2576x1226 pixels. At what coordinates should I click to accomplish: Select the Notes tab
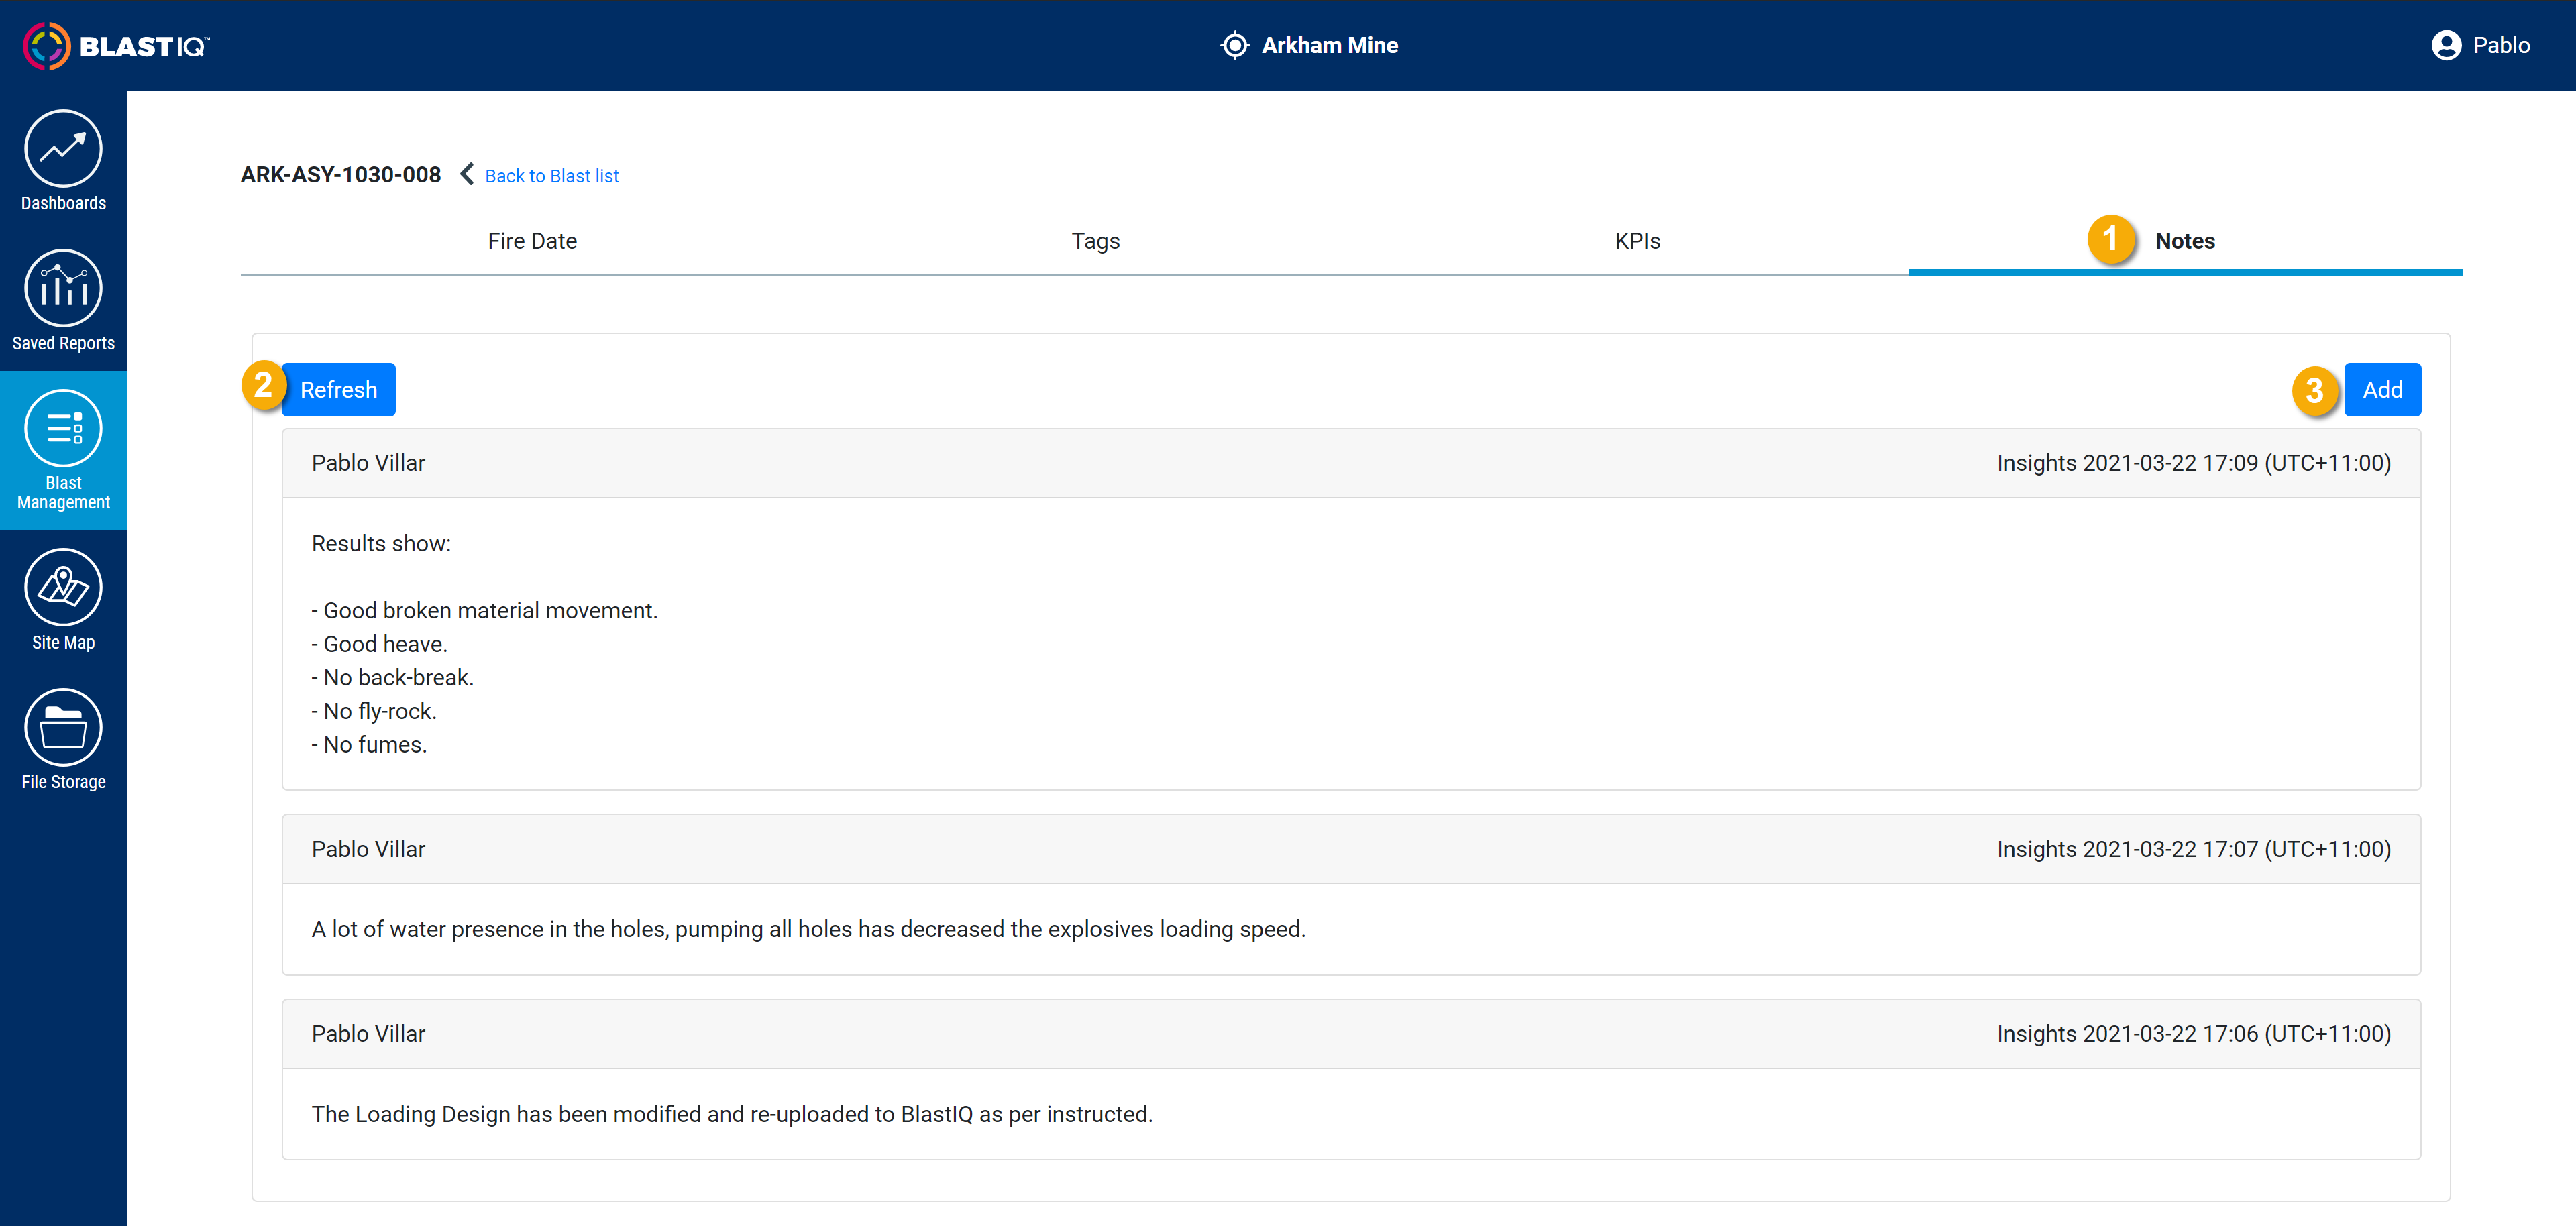click(2185, 241)
